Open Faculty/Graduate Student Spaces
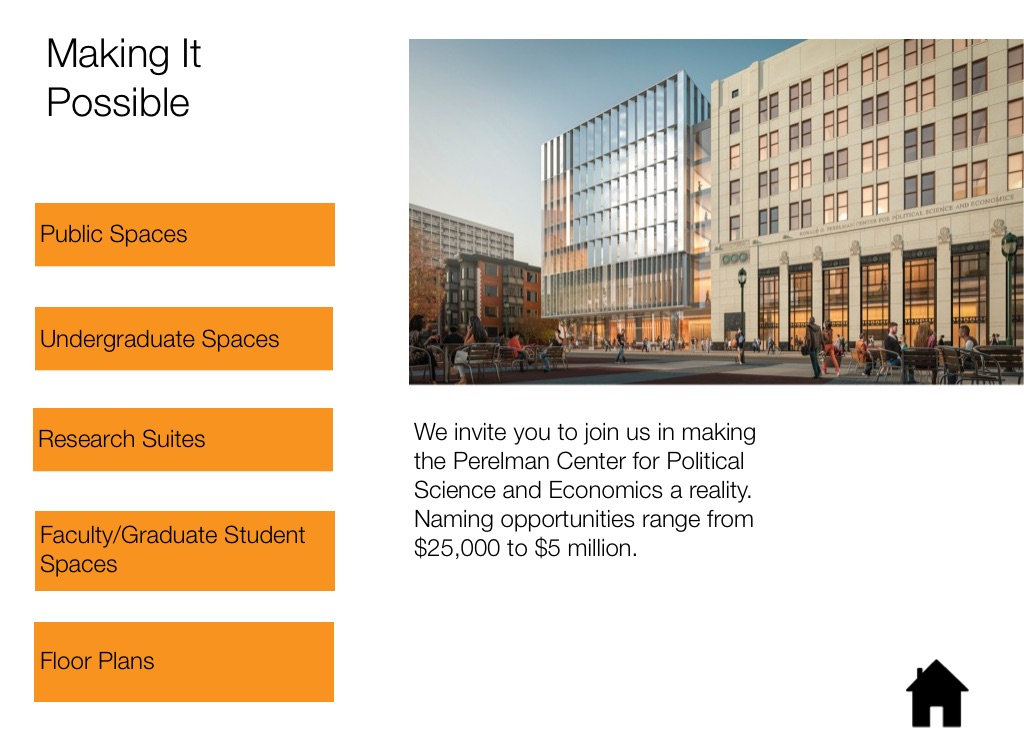Image resolution: width=1024 pixels, height=748 pixels. (184, 550)
